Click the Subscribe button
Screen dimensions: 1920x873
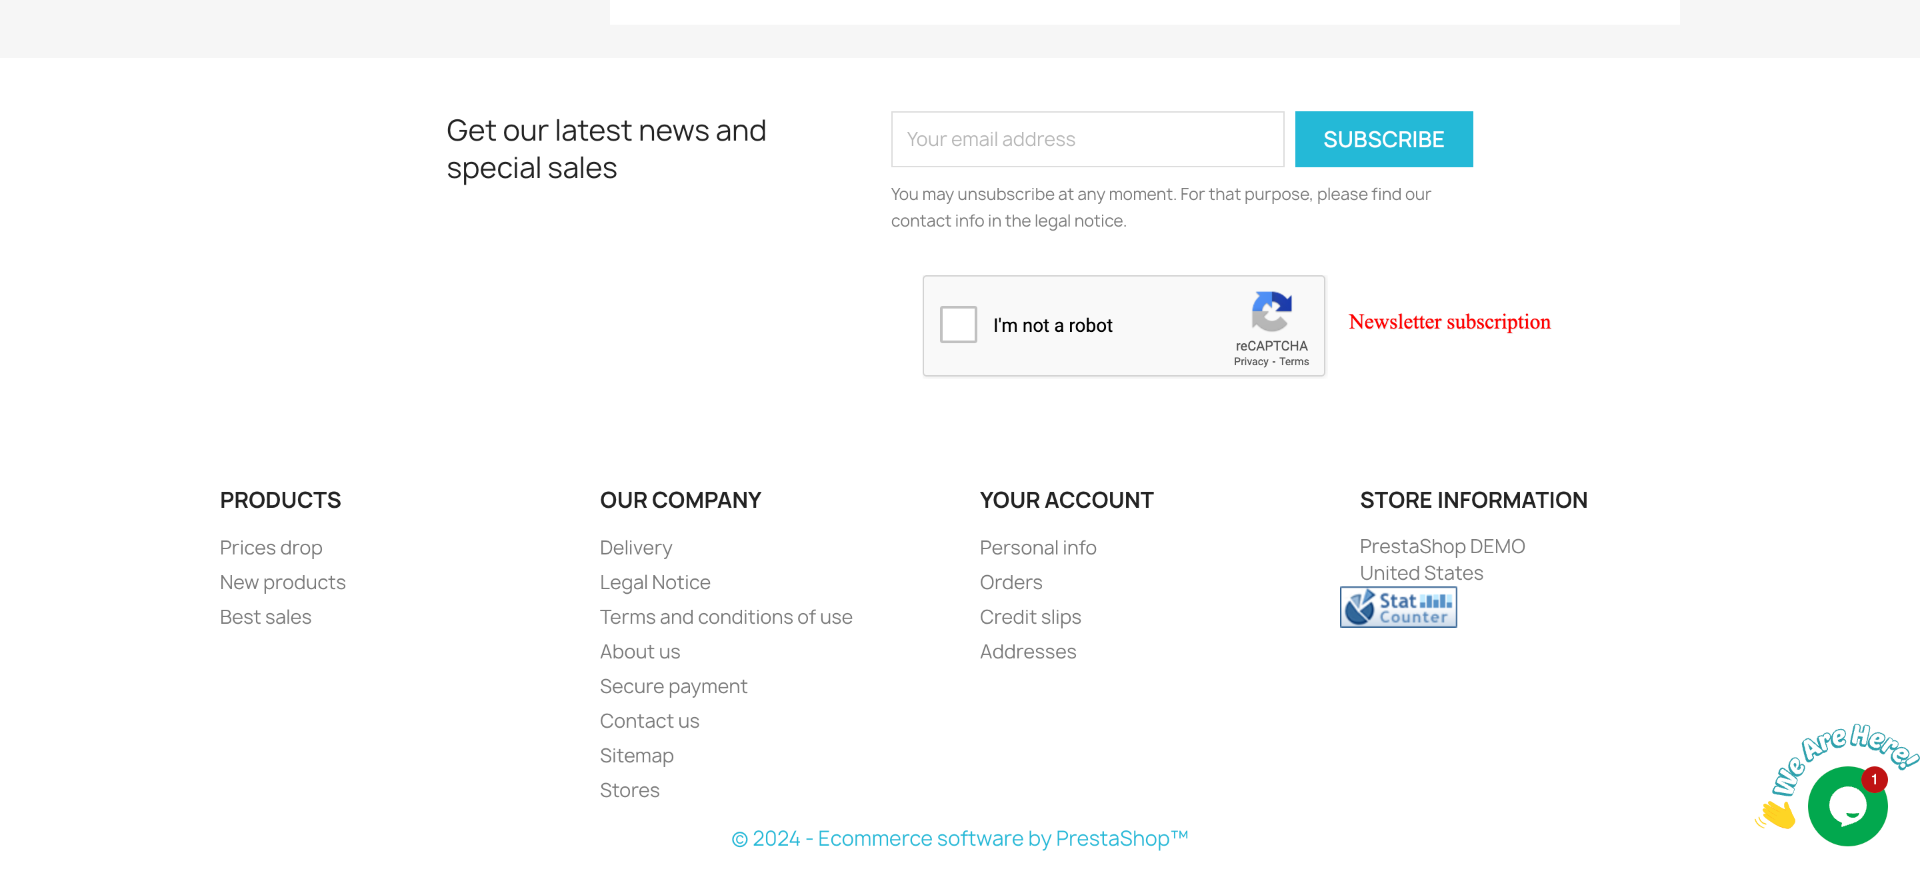tap(1383, 139)
